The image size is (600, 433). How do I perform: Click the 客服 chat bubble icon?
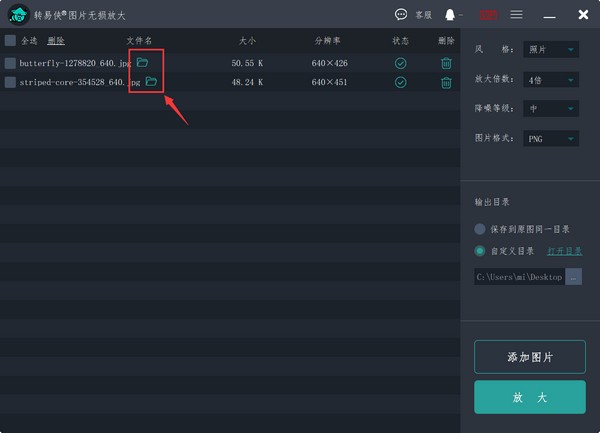point(402,15)
